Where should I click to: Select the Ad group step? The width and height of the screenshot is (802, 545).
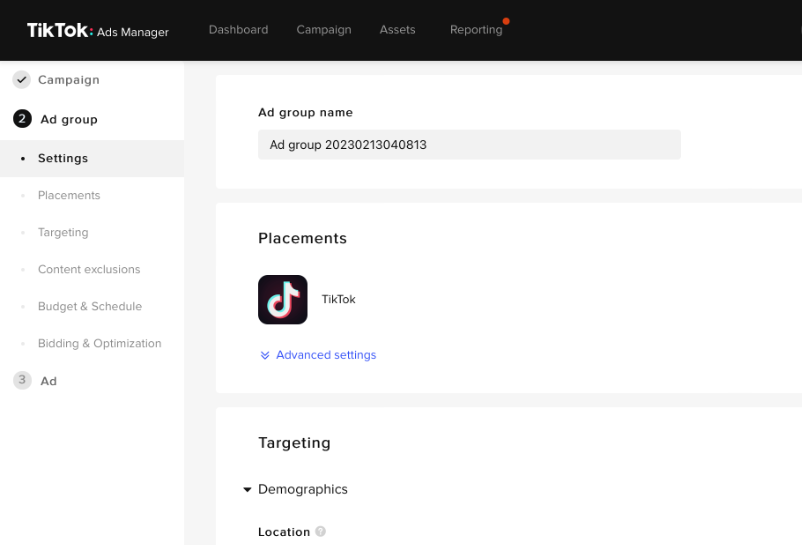[69, 119]
